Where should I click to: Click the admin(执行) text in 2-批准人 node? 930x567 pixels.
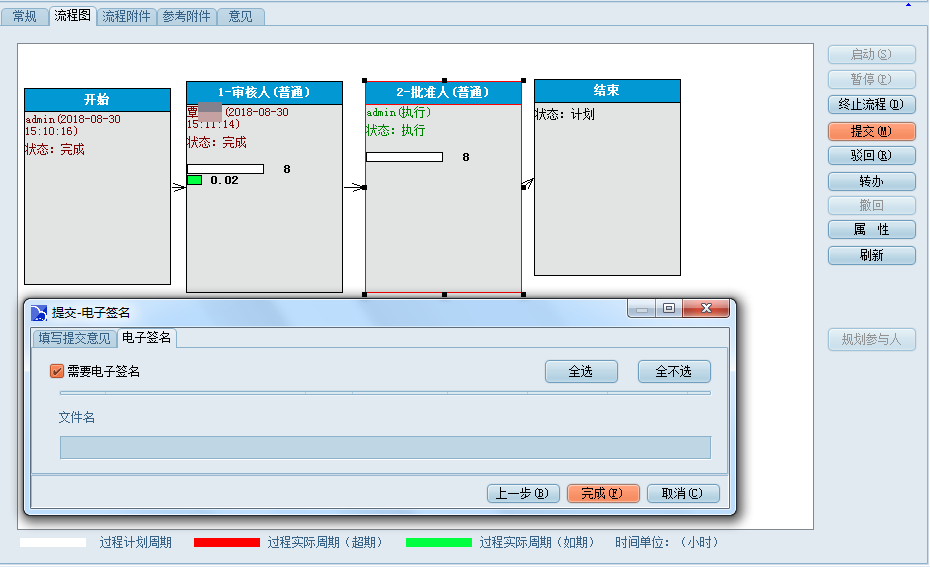pos(399,112)
